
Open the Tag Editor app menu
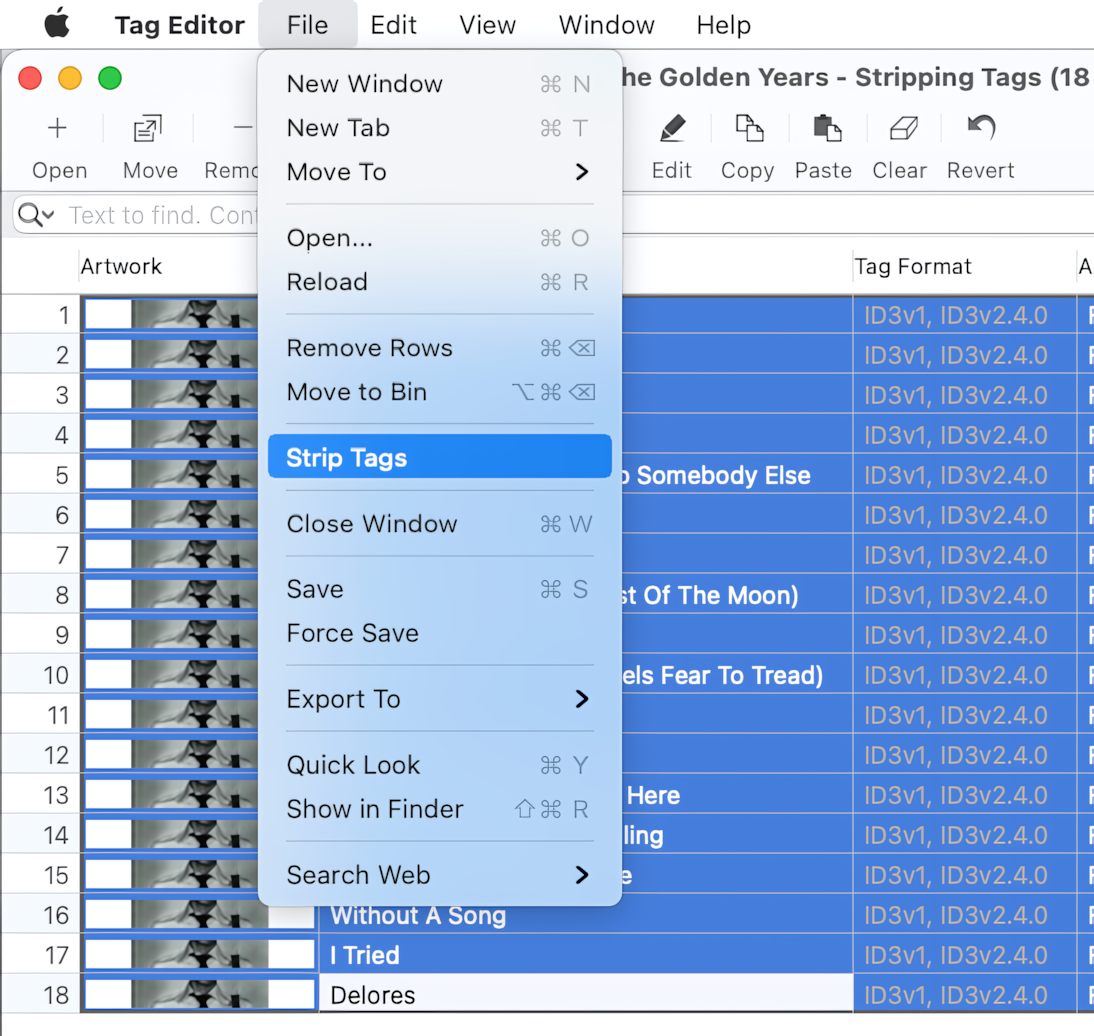click(179, 25)
